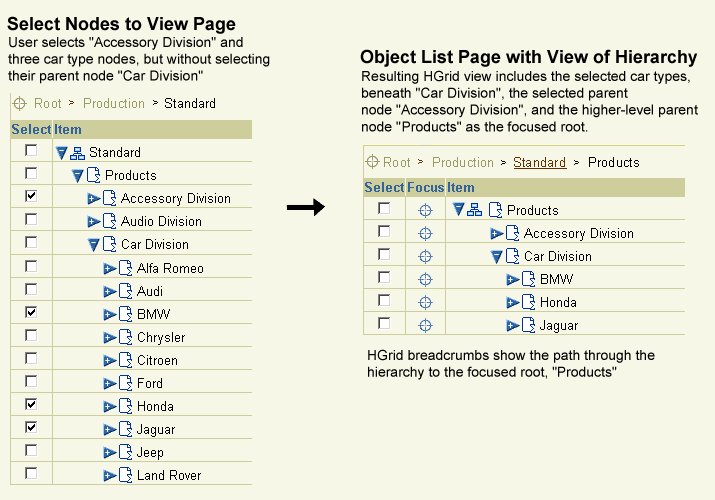Expand the Land Rover node
The height and width of the screenshot is (500, 715).
109,476
